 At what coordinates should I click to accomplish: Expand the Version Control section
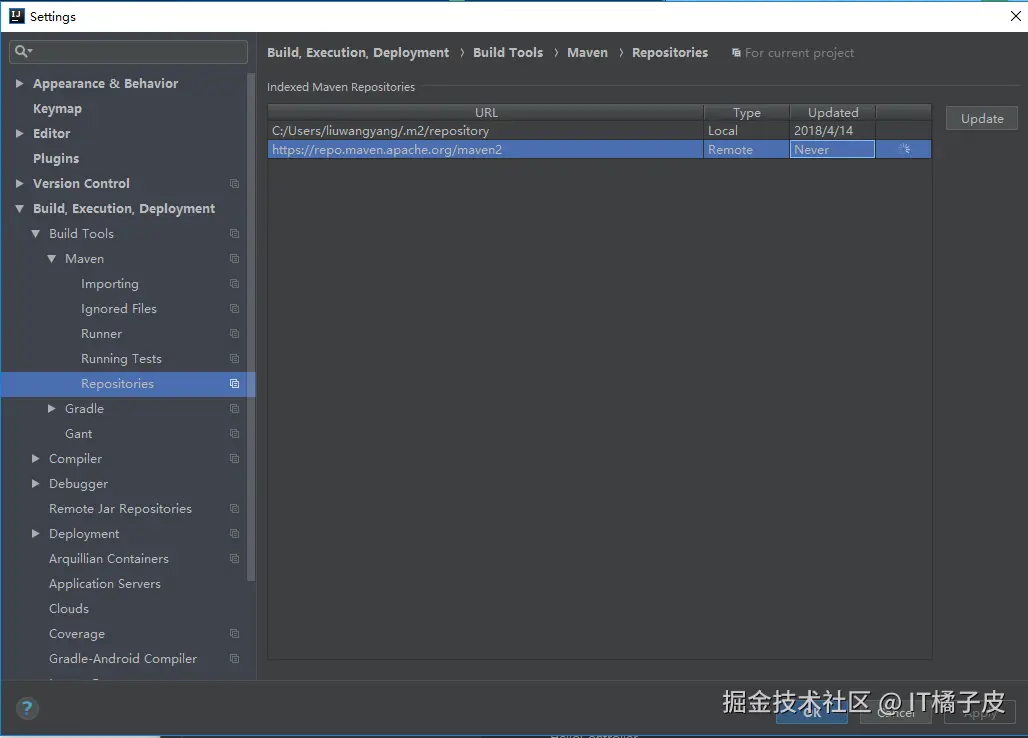pyautogui.click(x=20, y=184)
